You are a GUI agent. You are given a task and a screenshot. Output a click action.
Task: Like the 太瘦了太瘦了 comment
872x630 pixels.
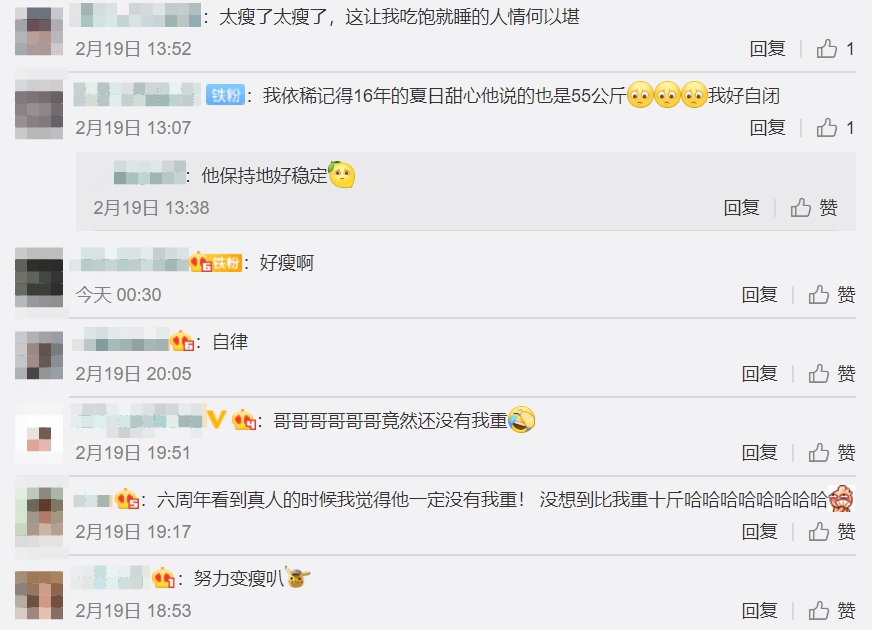pyautogui.click(x=835, y=49)
